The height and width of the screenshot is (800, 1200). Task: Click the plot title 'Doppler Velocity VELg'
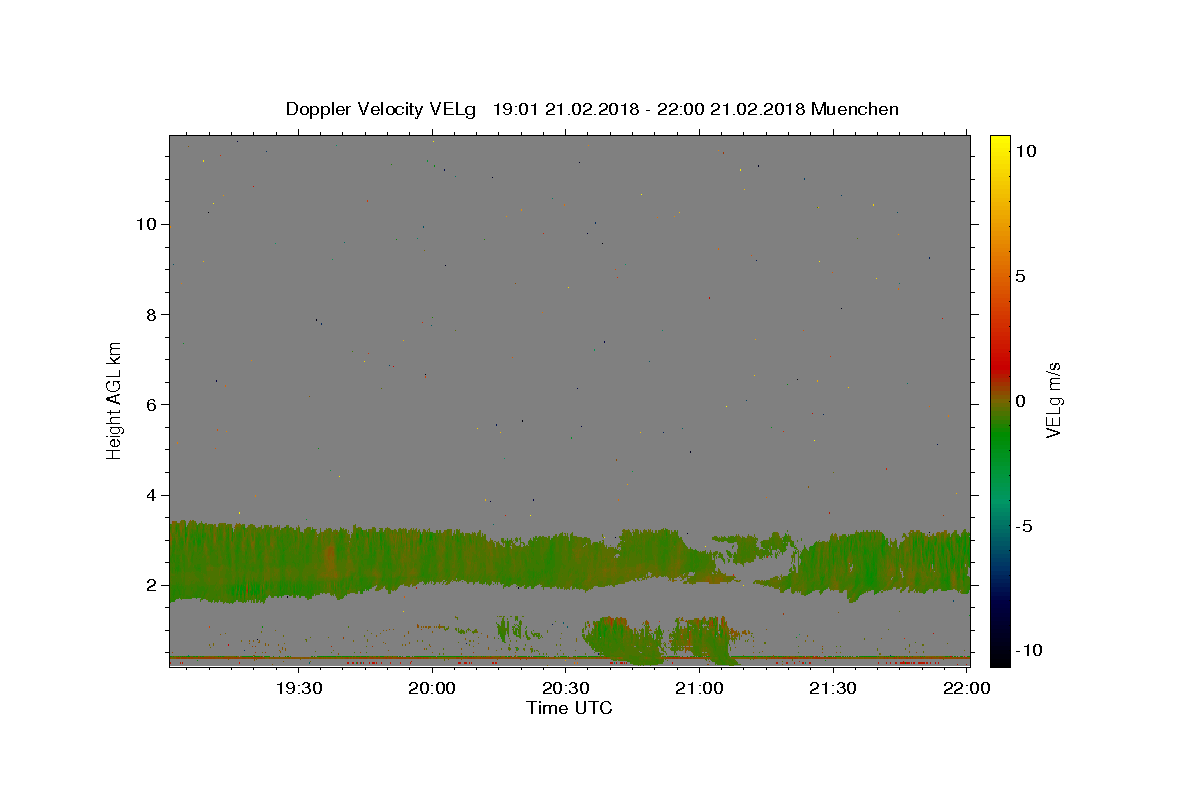pyautogui.click(x=383, y=109)
